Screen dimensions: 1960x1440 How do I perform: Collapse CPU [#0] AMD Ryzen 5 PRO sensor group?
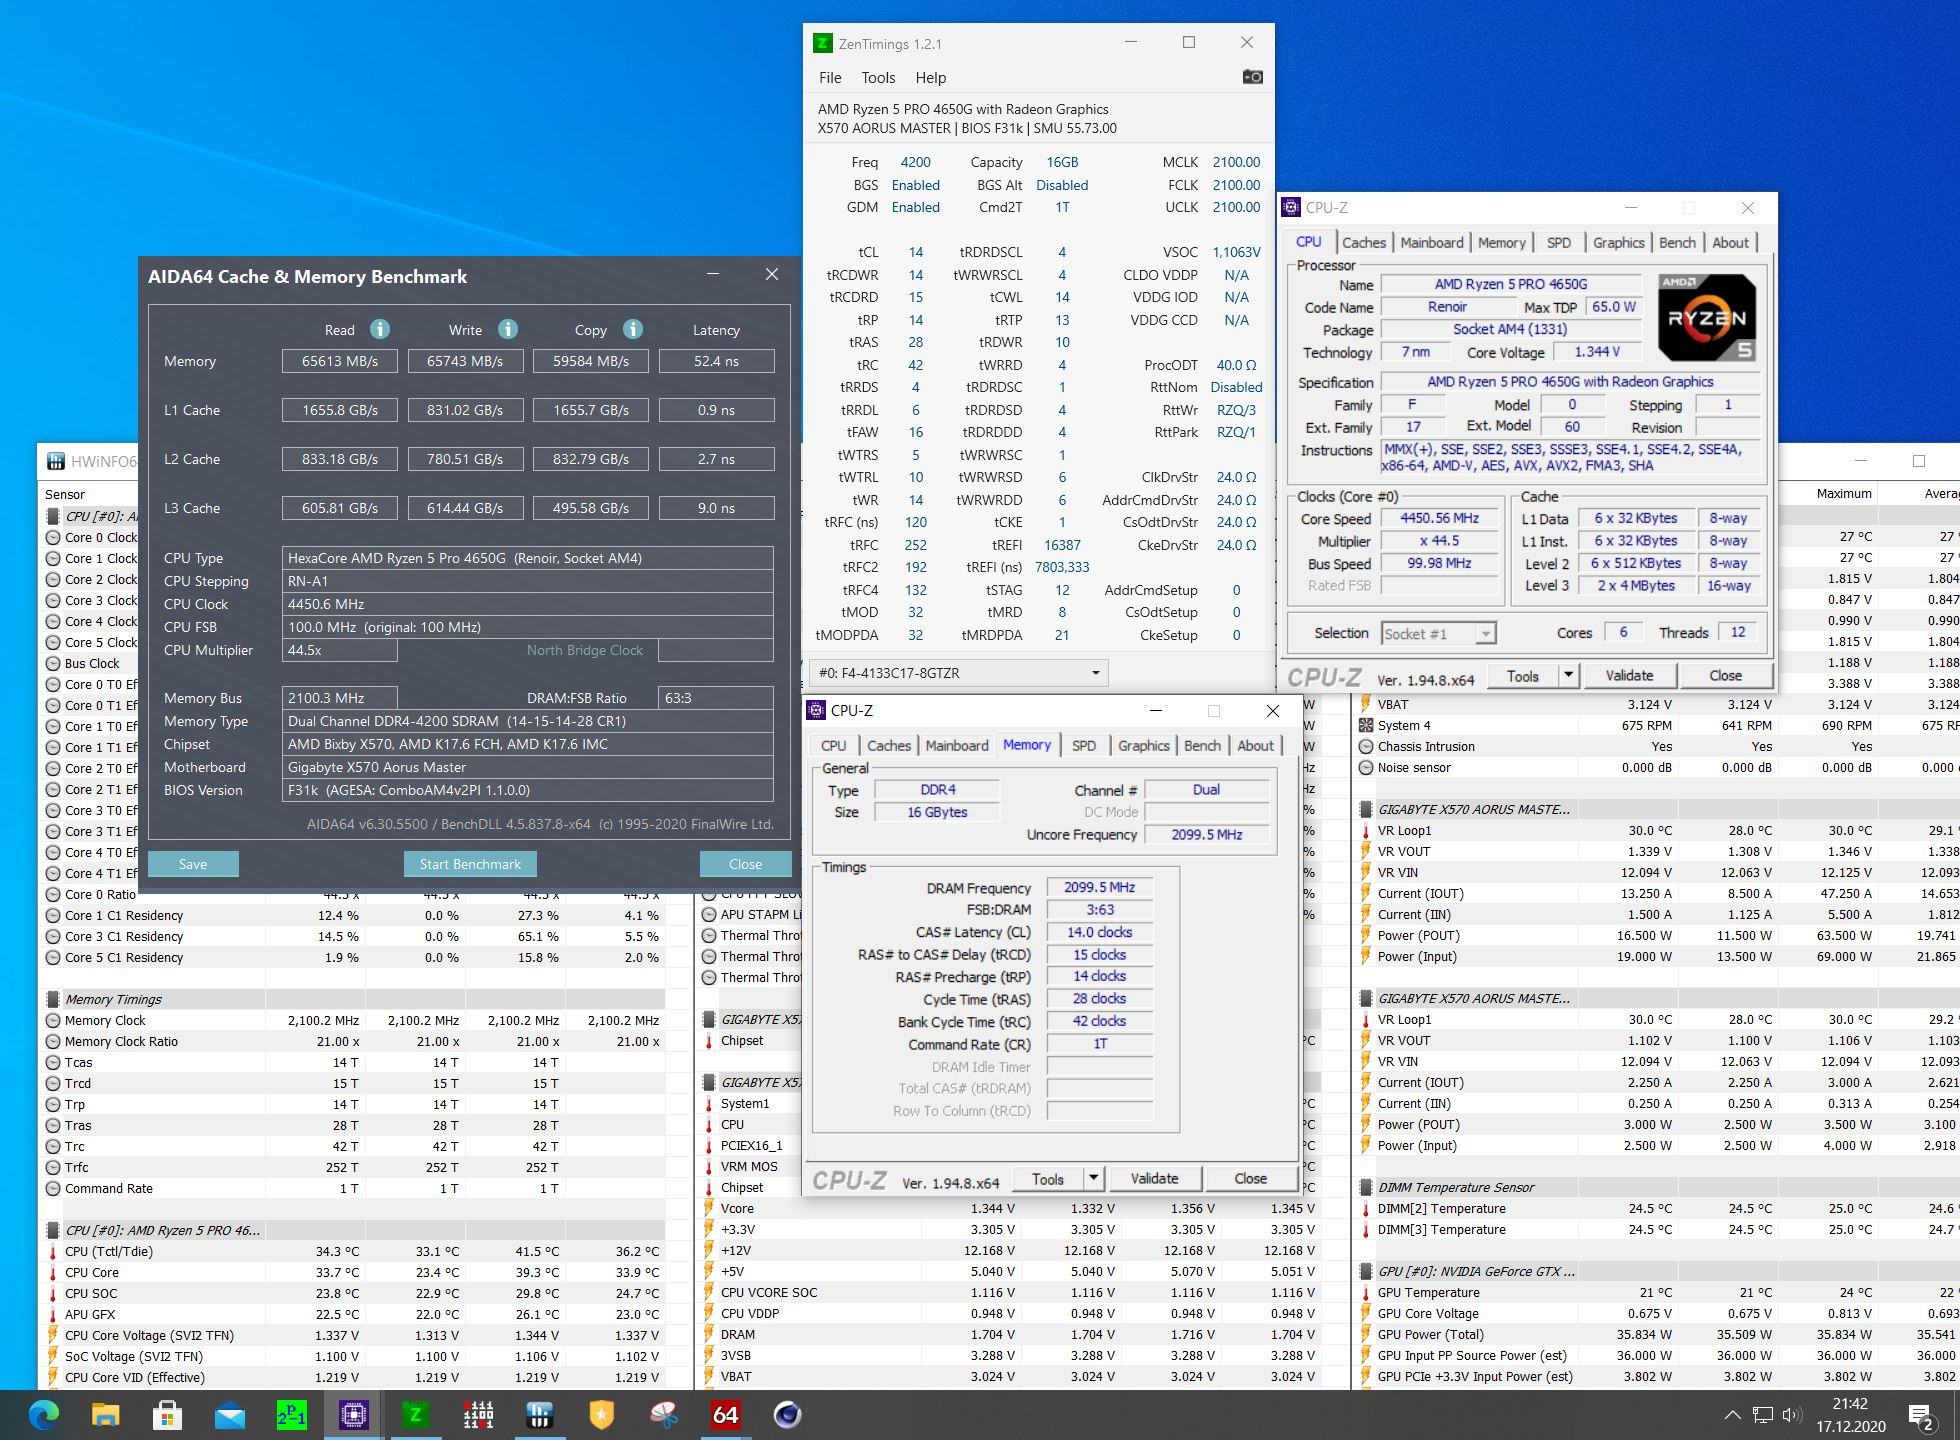point(53,1230)
